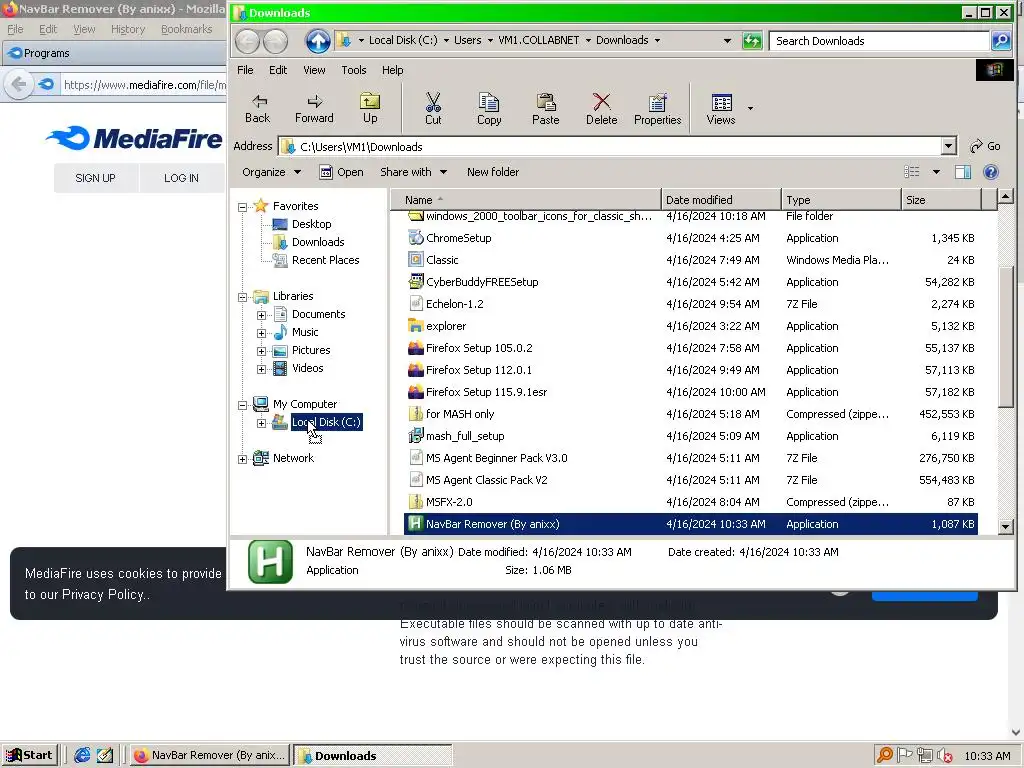Open the Help menu in Downloads

coord(392,70)
